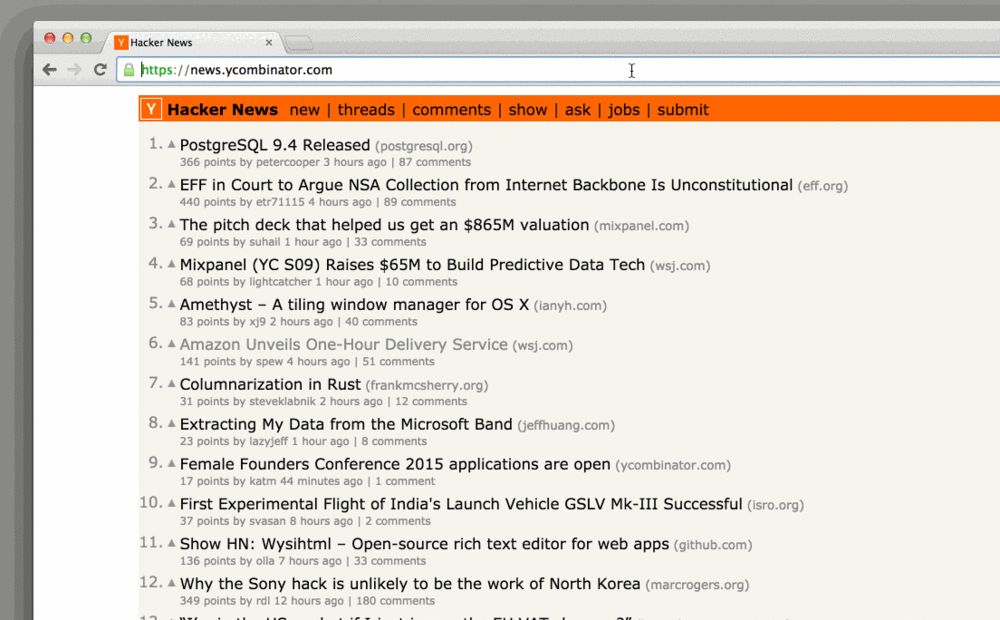Open user petercooper's profile
The height and width of the screenshot is (620, 1000).
point(288,162)
